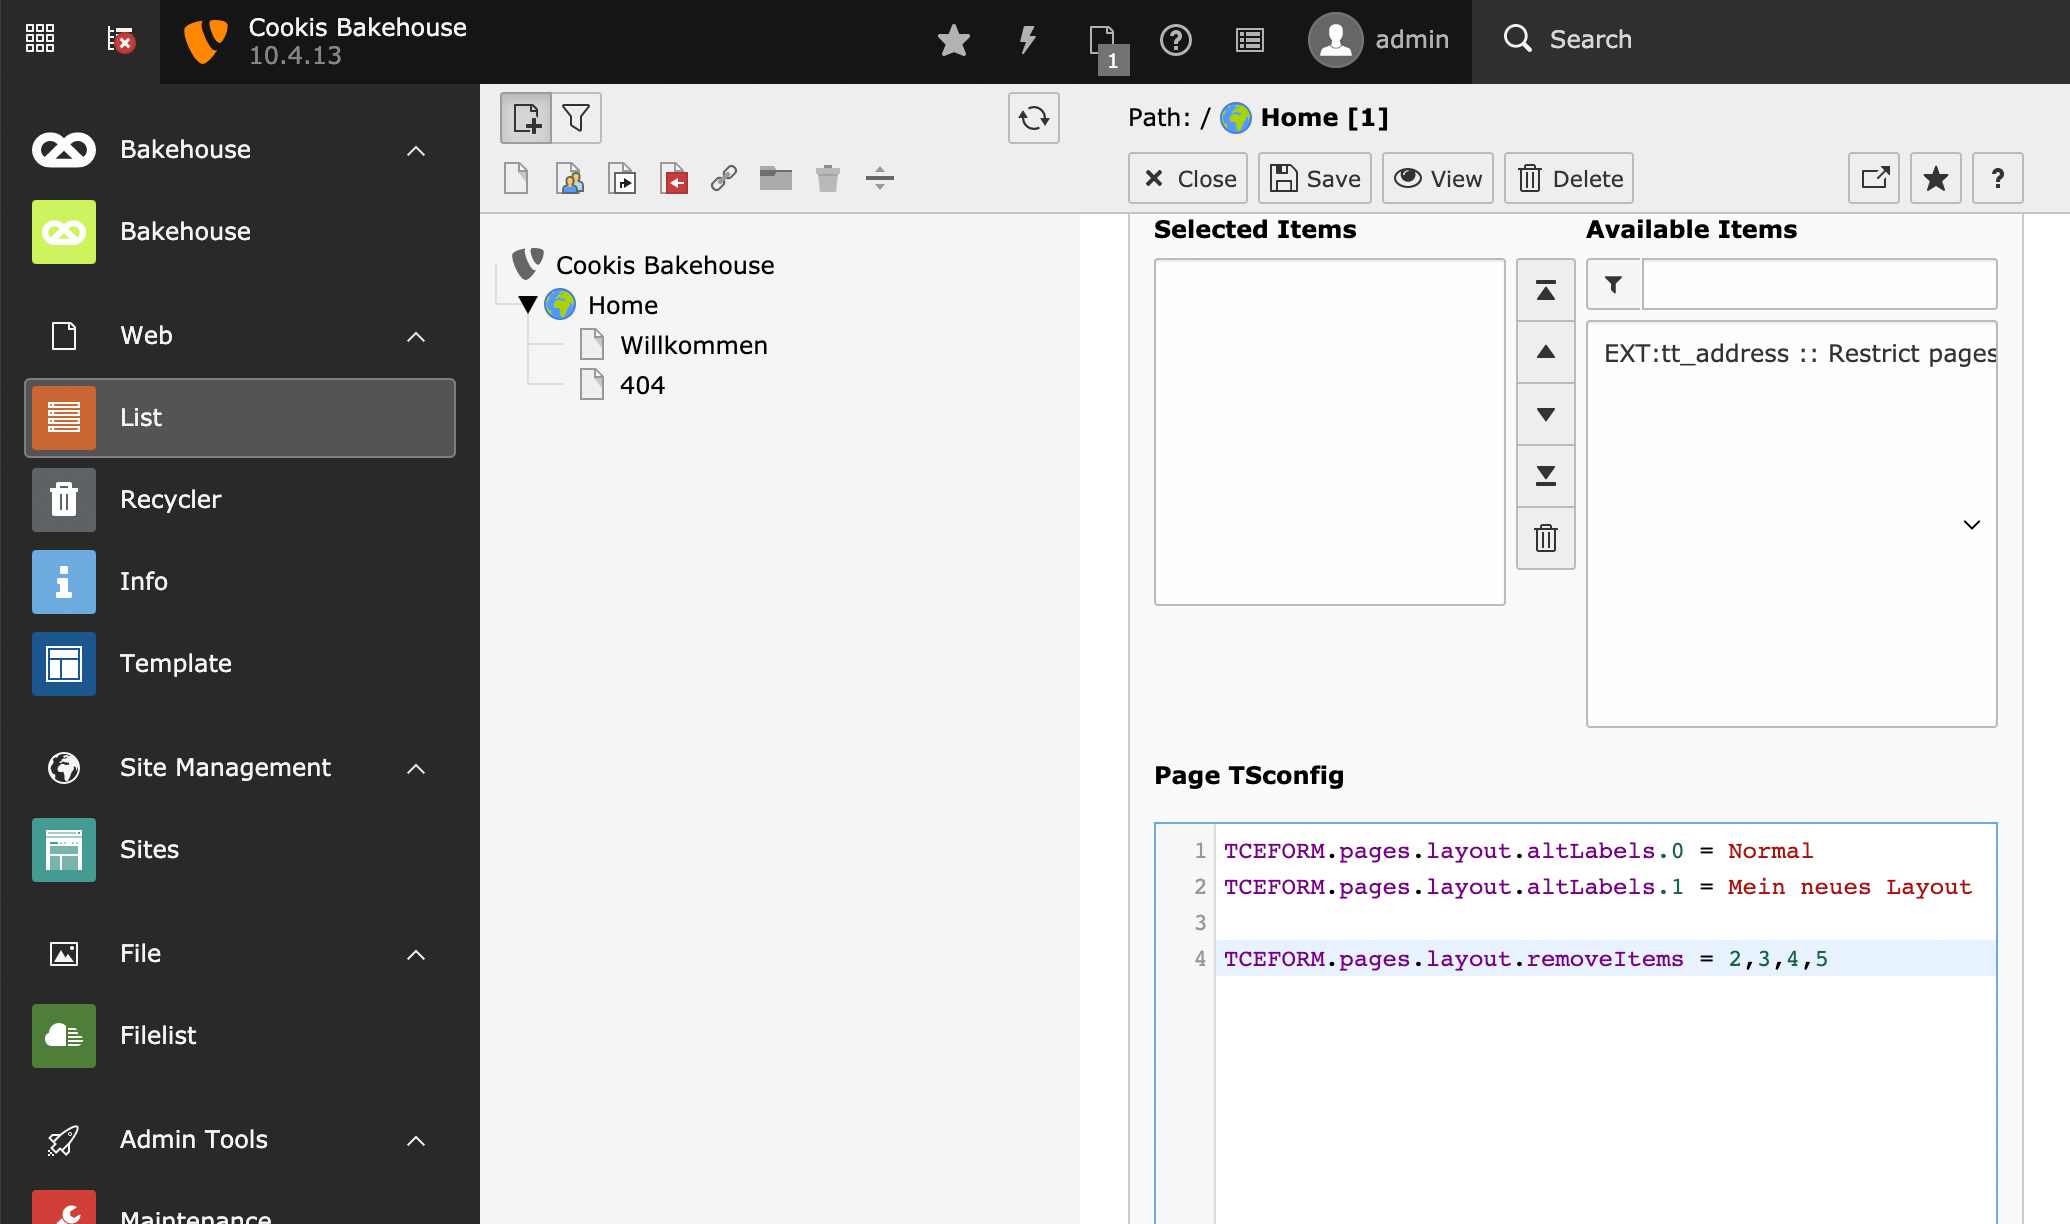
Task: Toggle the new page drag toolbar button
Action: click(526, 118)
